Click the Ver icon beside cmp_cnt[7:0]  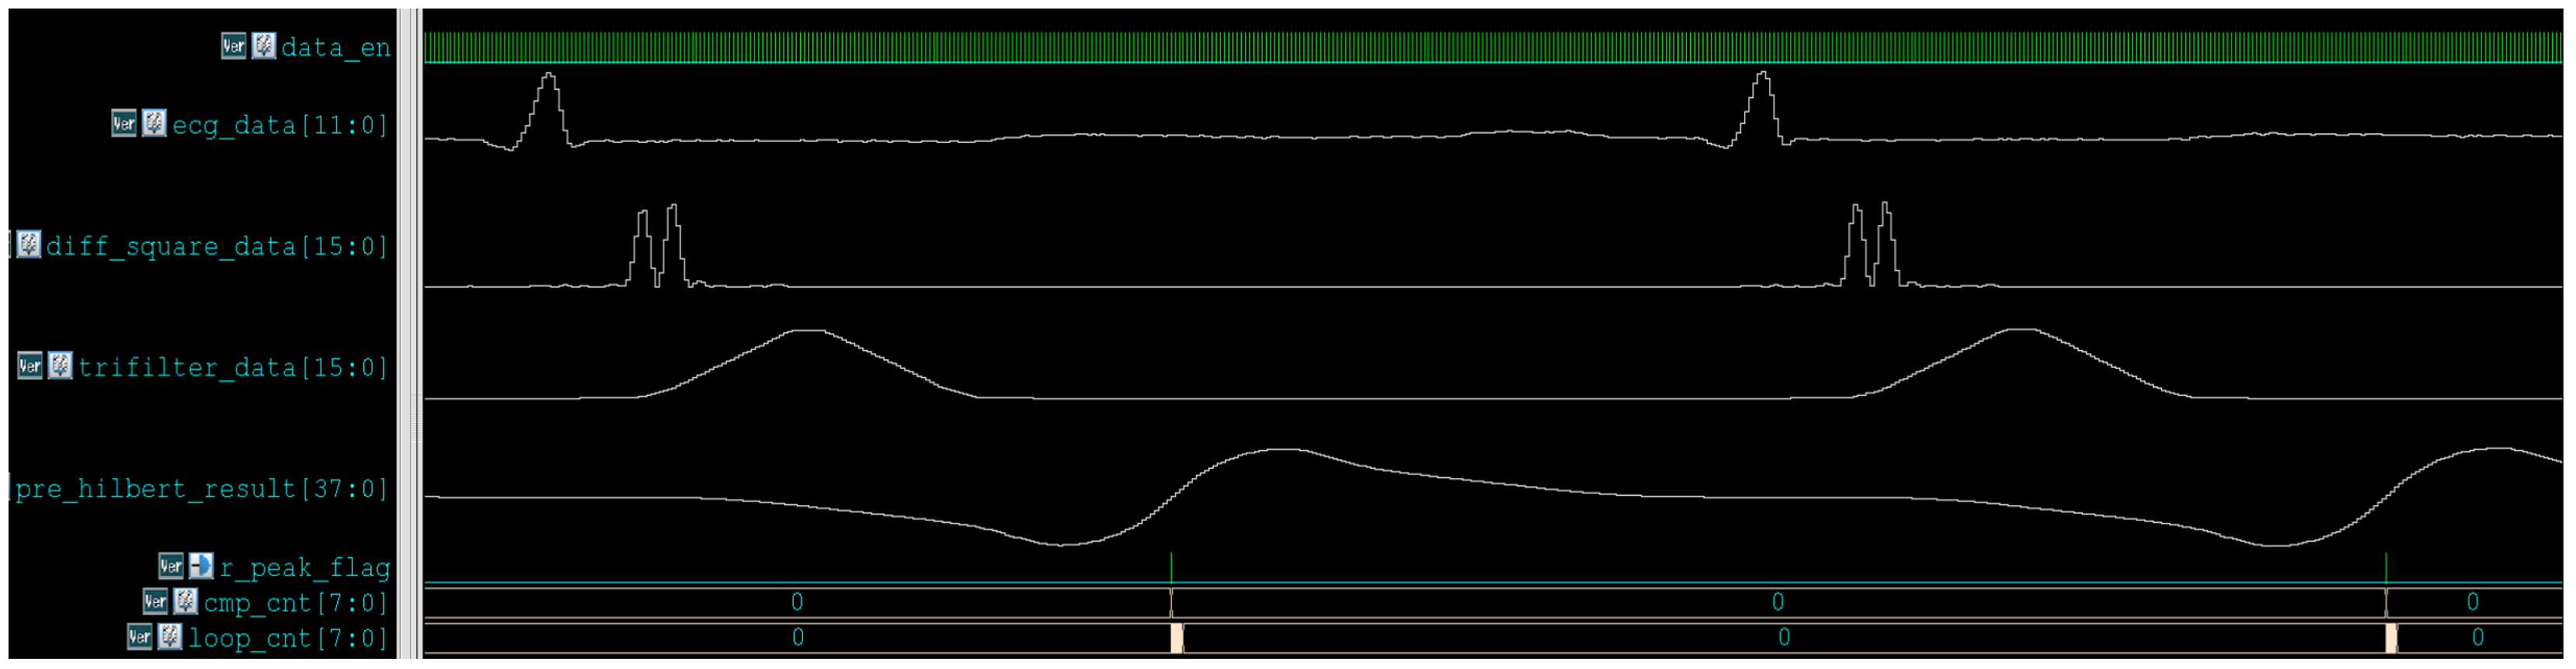[x=155, y=602]
